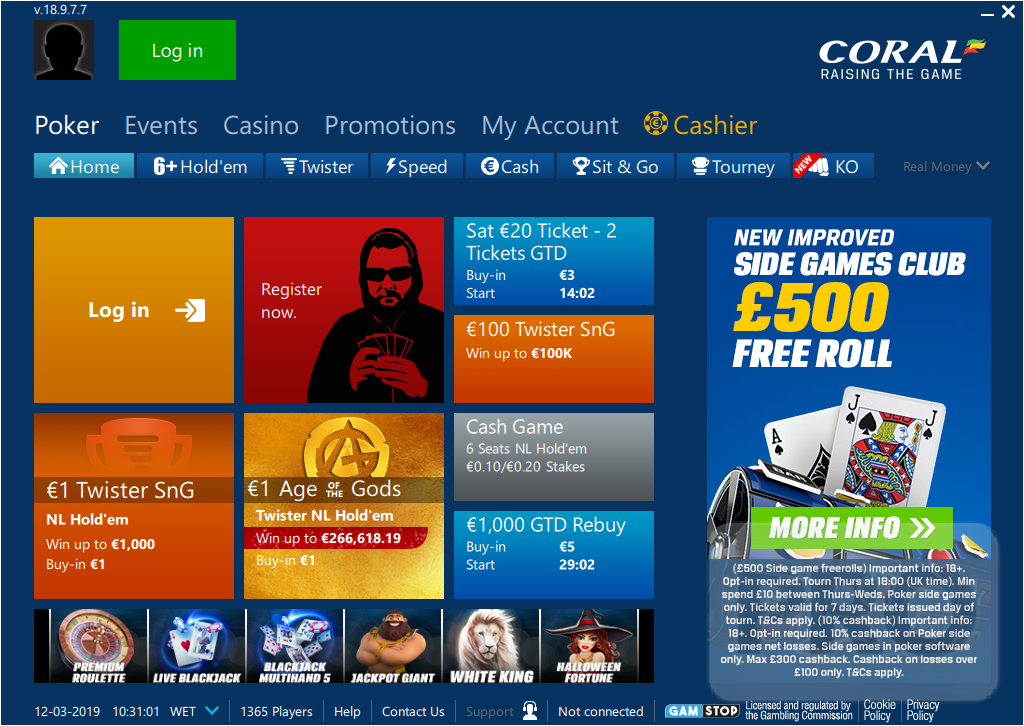Launch Live Blackjack side game
This screenshot has height=726, width=1024.
point(197,646)
